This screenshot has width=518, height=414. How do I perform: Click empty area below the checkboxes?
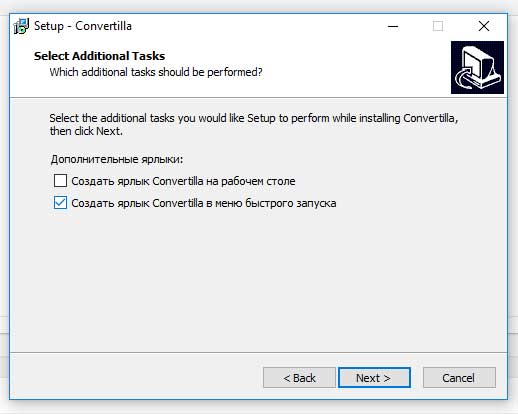(258, 280)
